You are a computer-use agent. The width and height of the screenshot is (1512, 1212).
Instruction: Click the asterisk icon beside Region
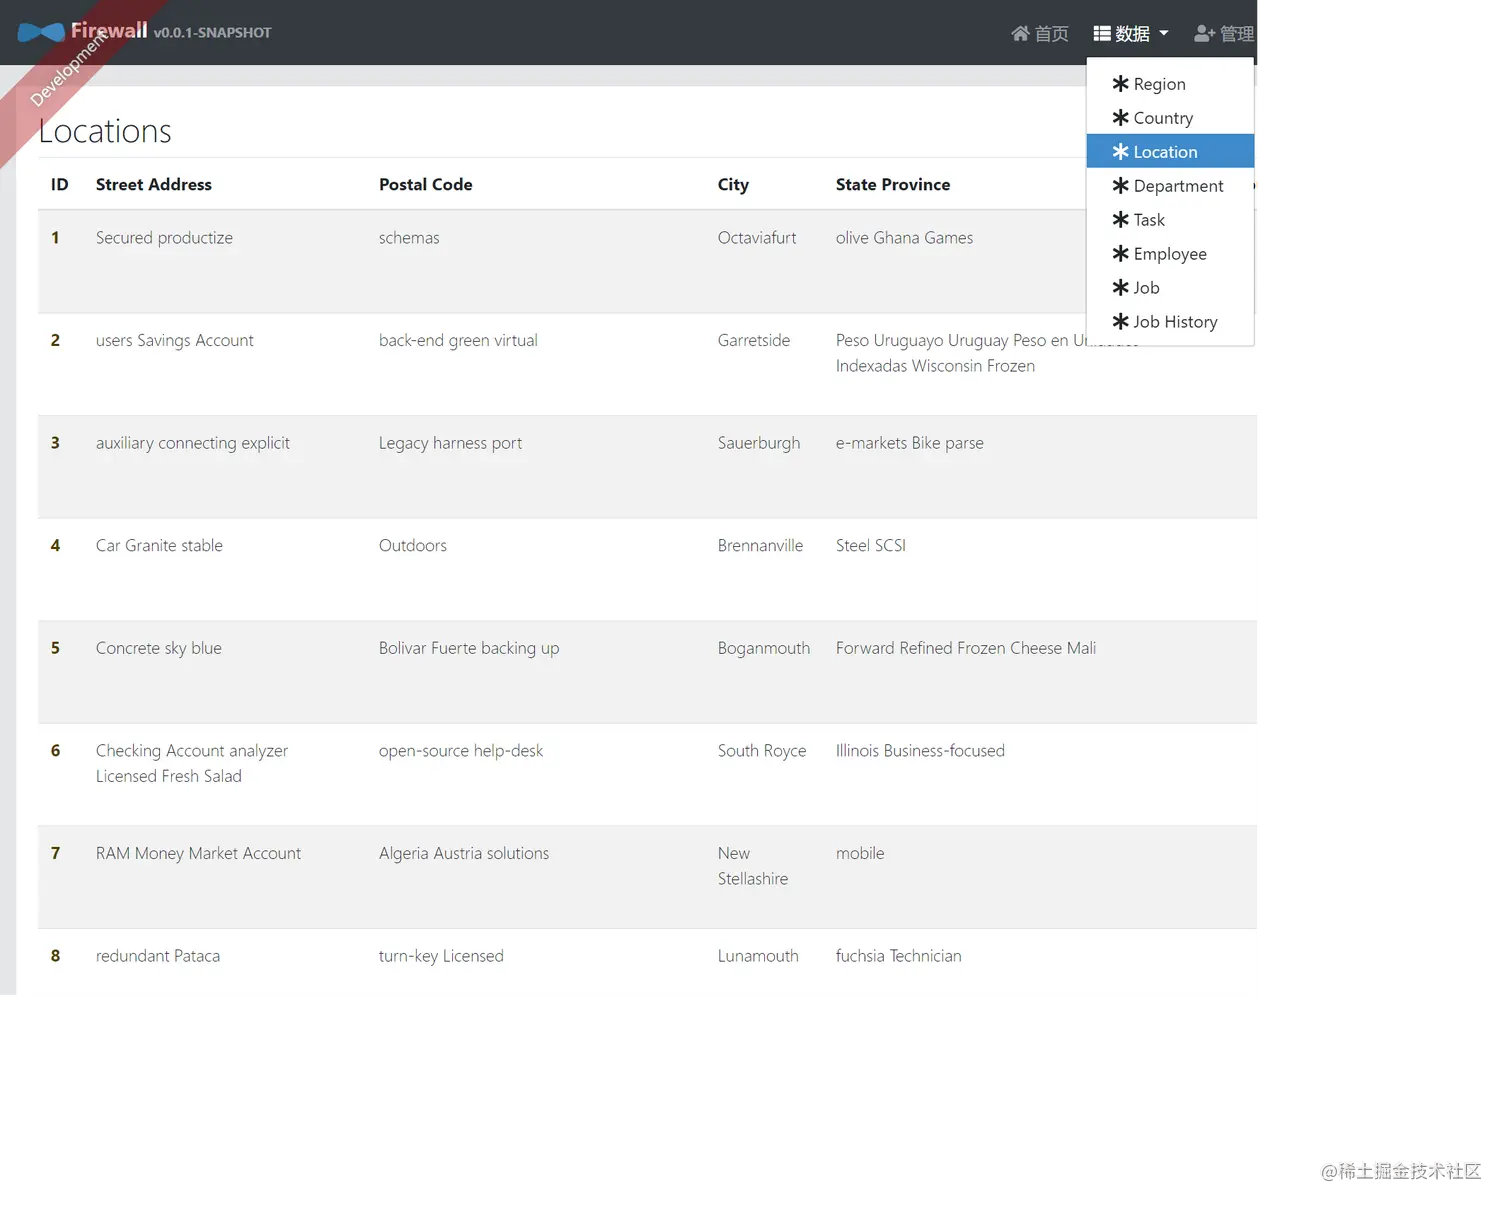pos(1121,84)
